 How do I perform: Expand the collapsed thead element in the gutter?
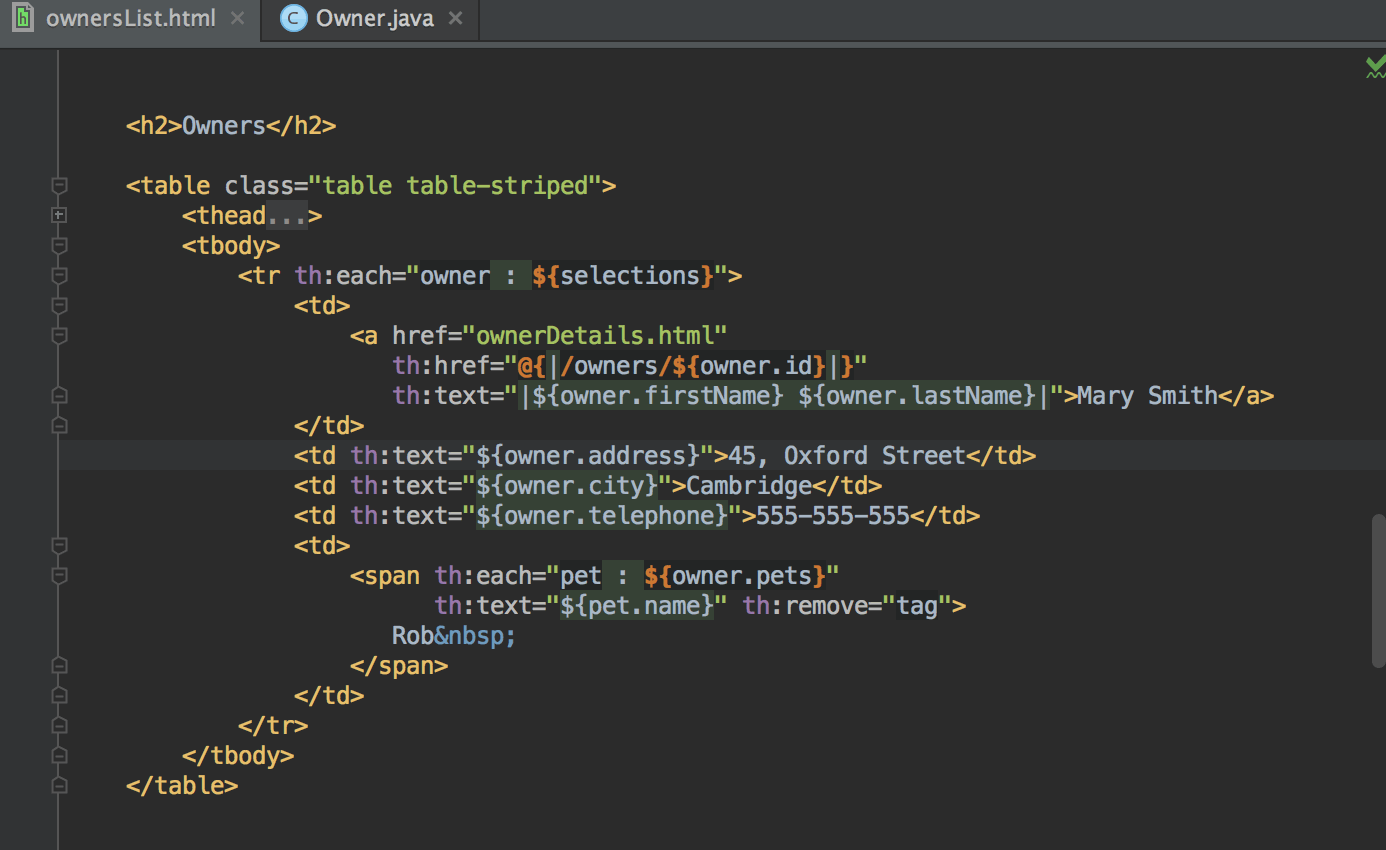coord(59,214)
